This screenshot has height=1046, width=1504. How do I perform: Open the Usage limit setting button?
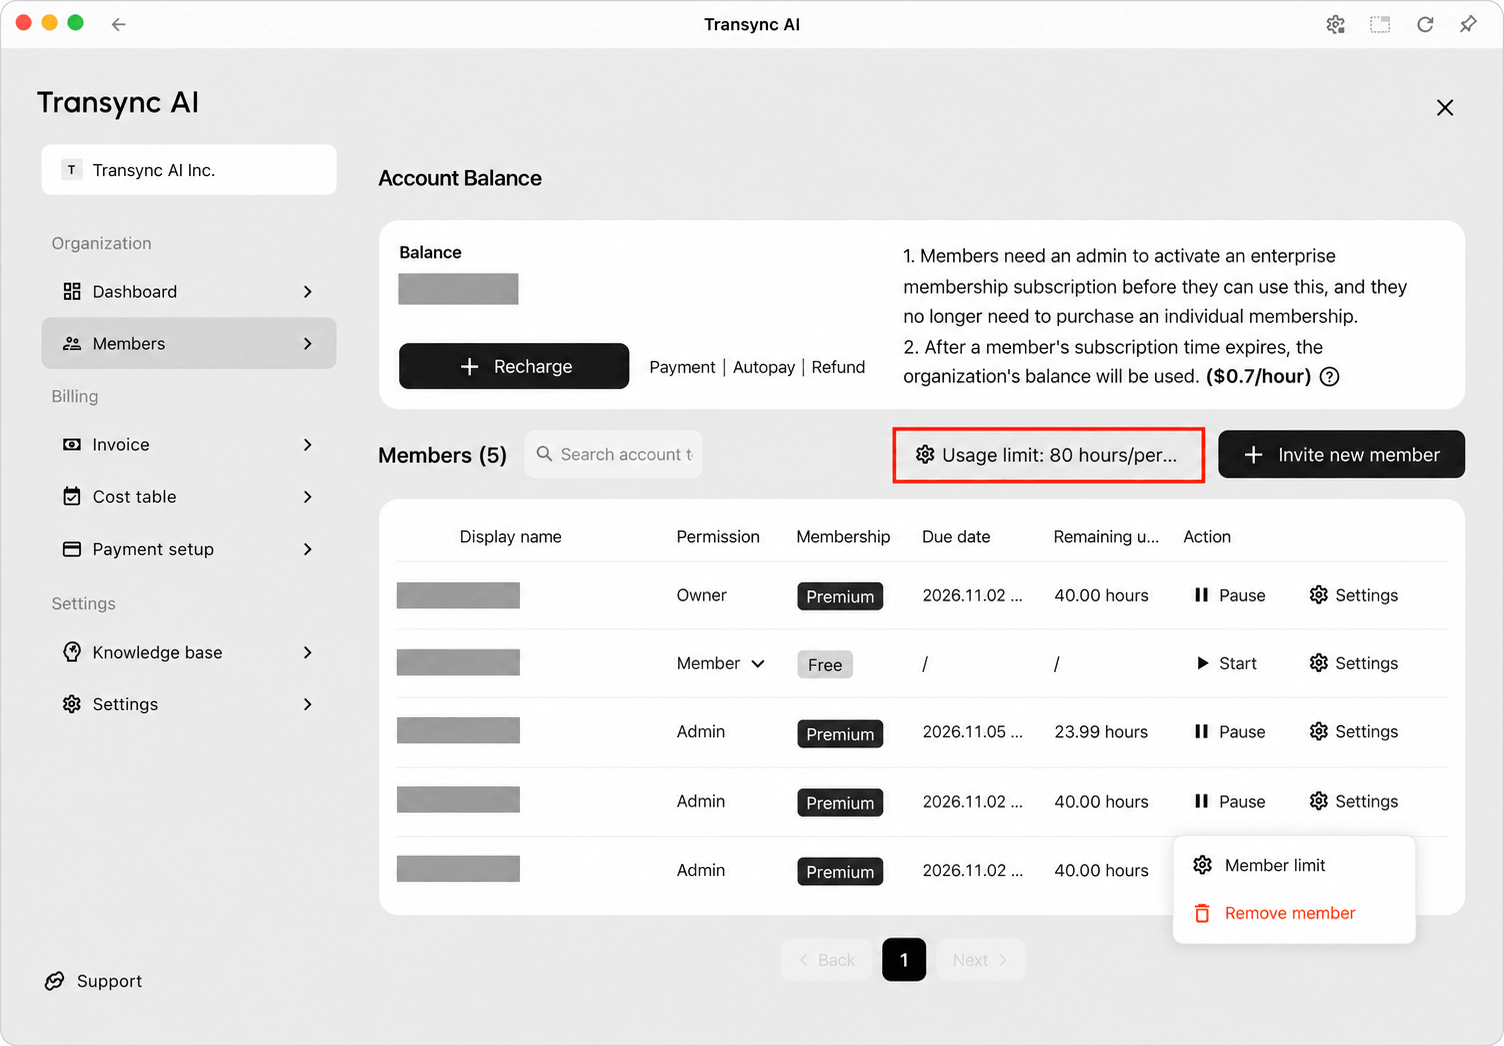pyautogui.click(x=1047, y=455)
